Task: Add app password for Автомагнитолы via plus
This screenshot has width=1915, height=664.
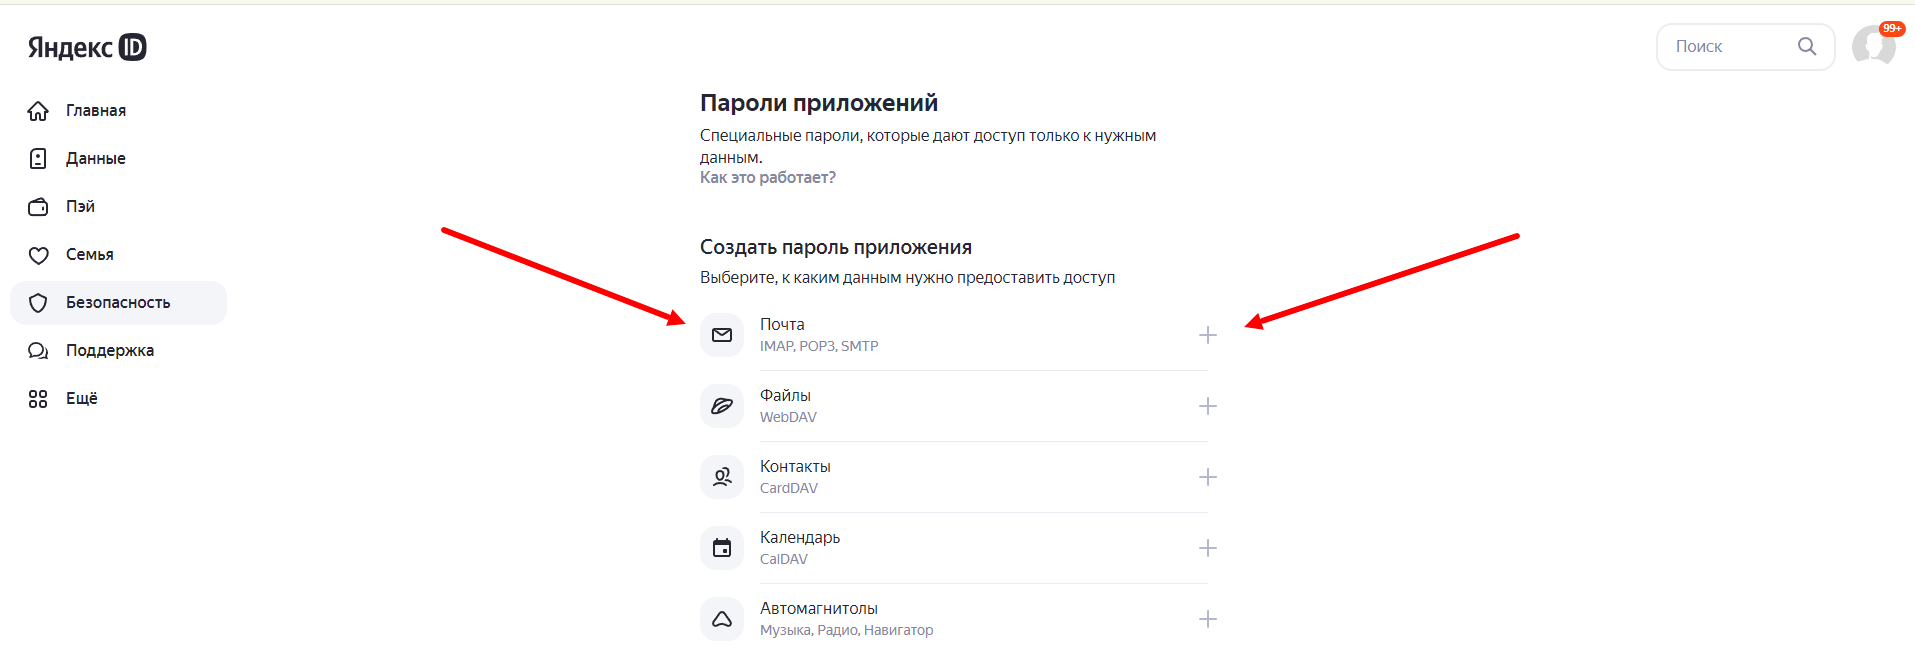Action: pyautogui.click(x=1208, y=619)
